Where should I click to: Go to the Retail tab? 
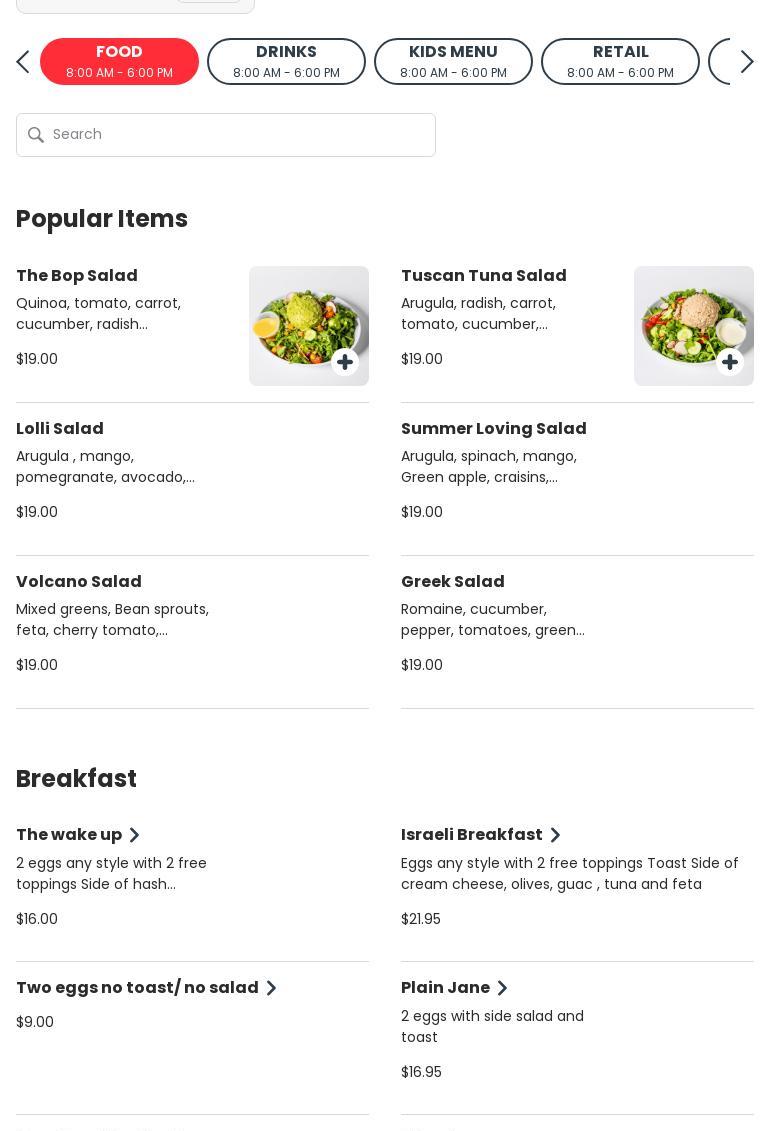coord(620,61)
